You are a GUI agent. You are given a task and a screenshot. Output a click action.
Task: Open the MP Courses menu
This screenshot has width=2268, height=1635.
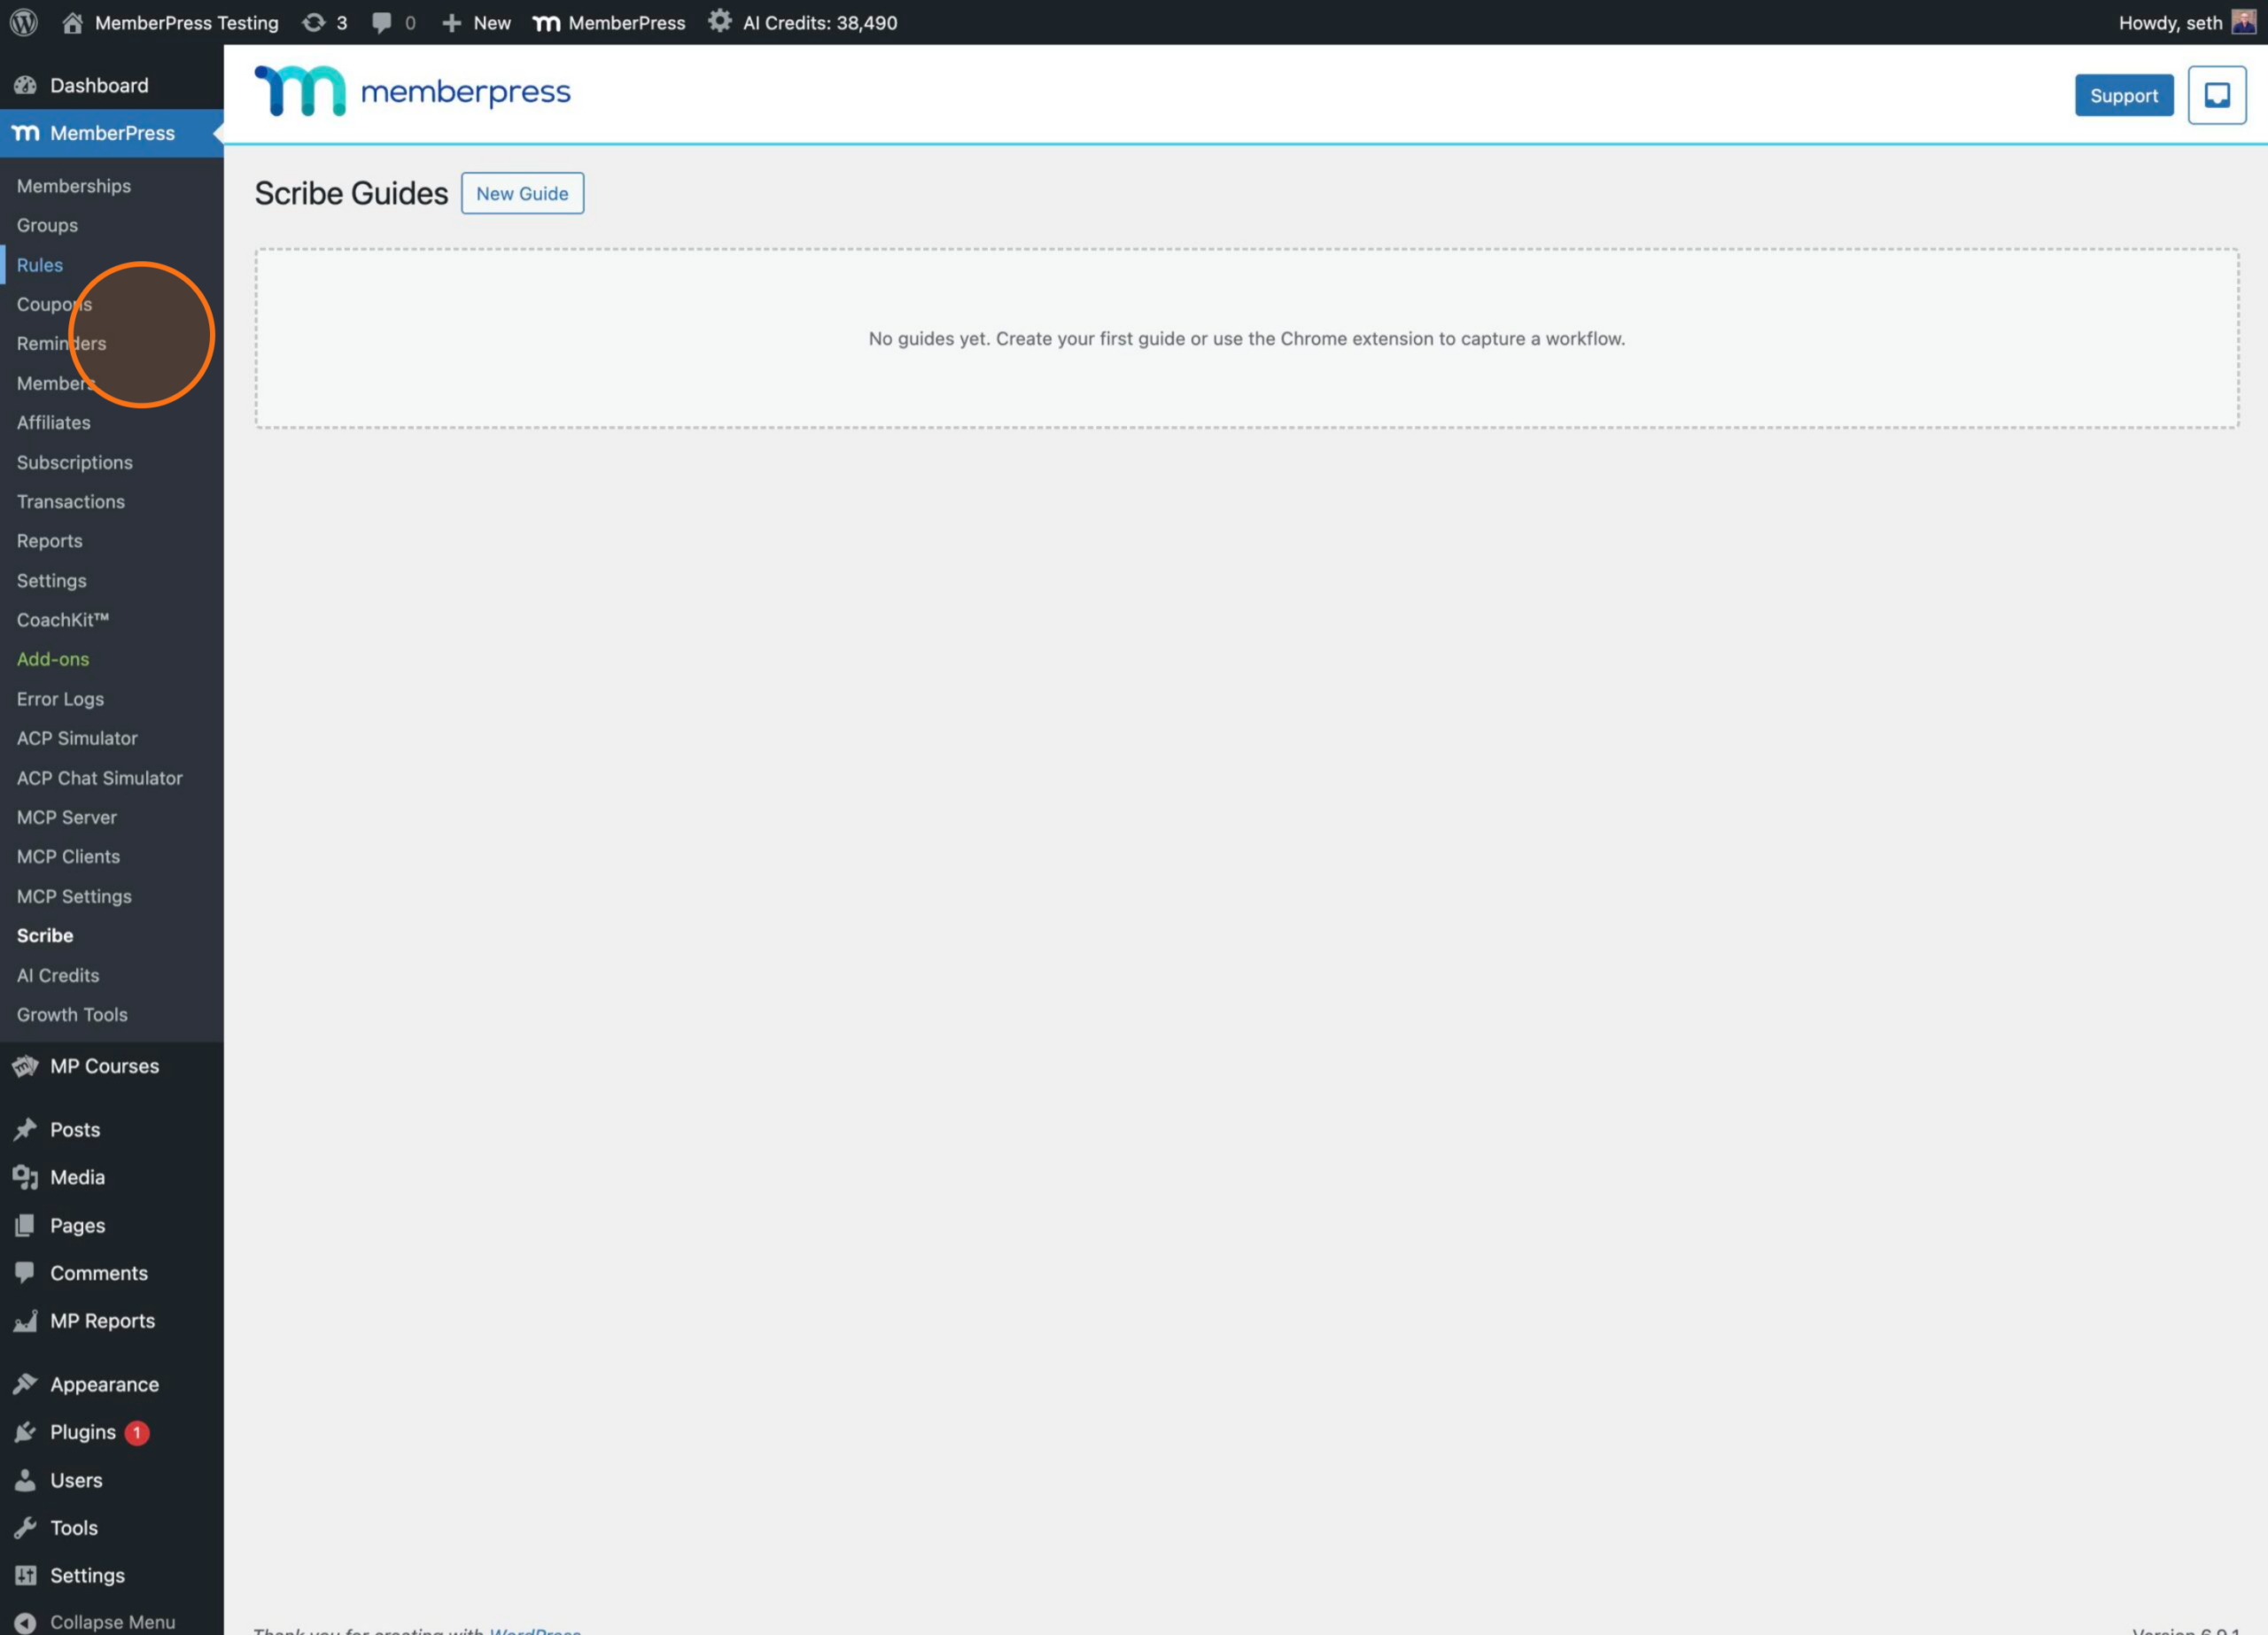[x=112, y=1066]
